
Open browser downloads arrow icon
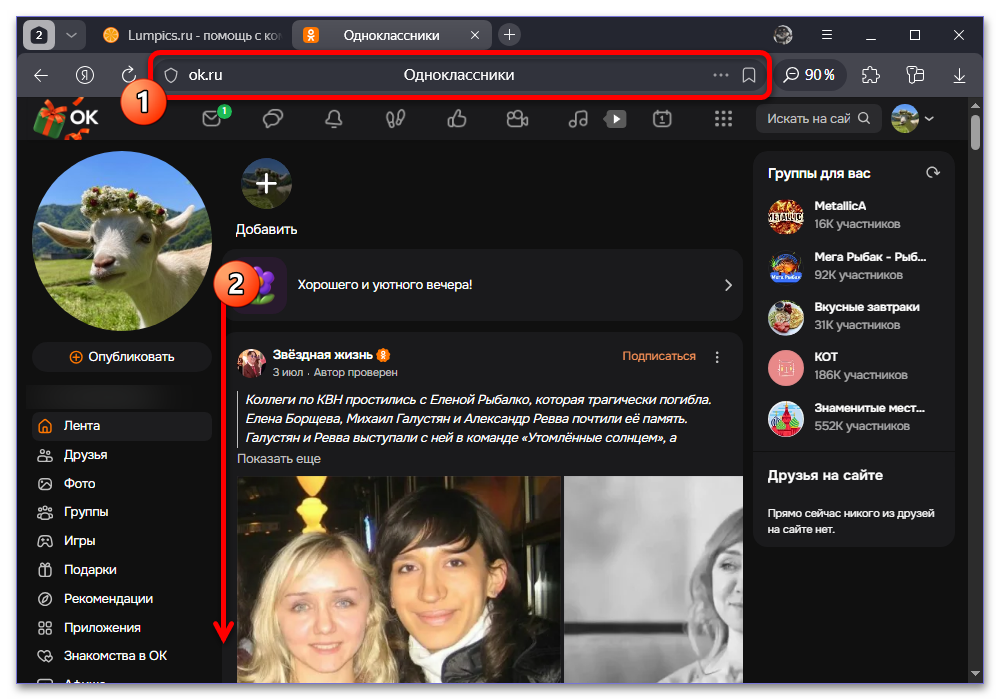coord(959,75)
